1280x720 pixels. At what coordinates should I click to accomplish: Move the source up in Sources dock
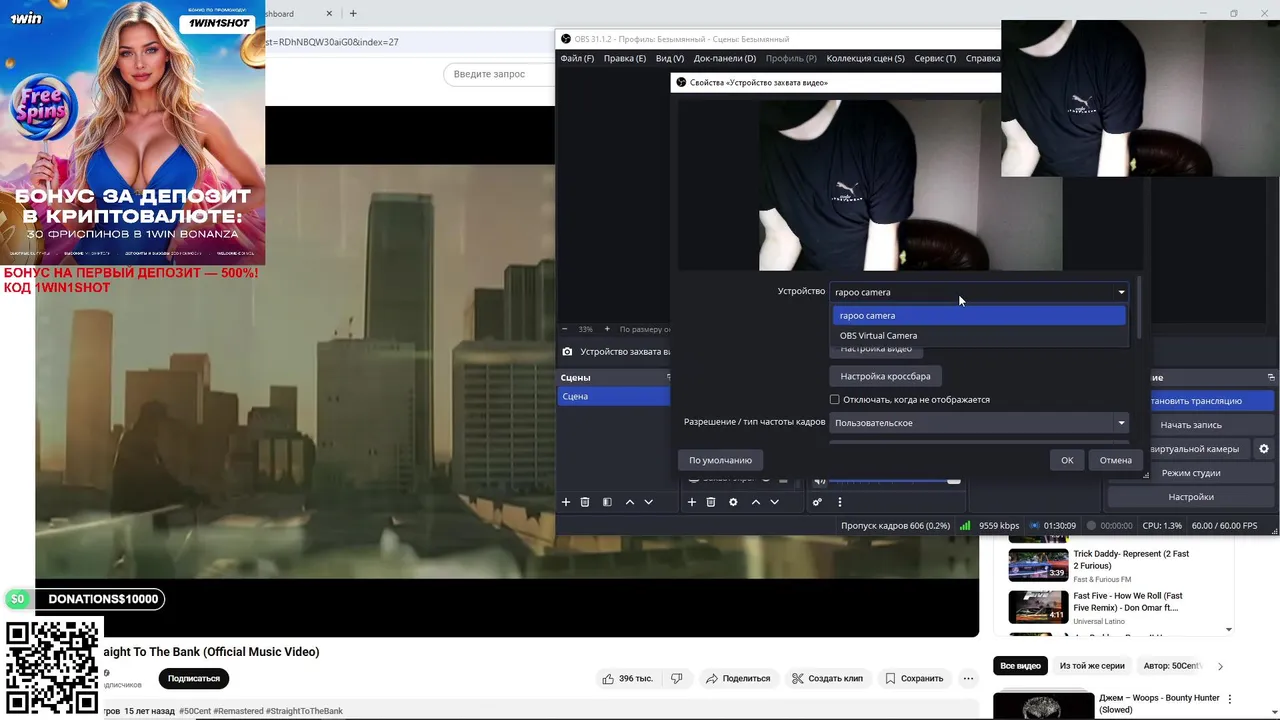pos(755,502)
